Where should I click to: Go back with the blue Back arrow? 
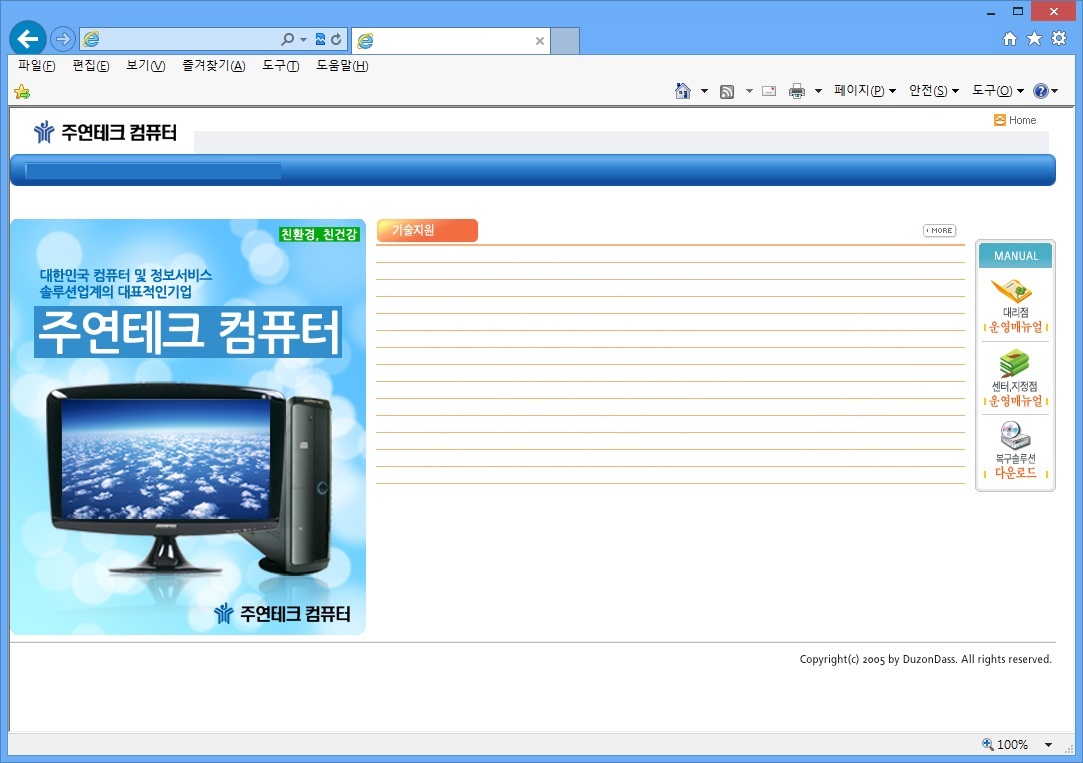tap(28, 39)
